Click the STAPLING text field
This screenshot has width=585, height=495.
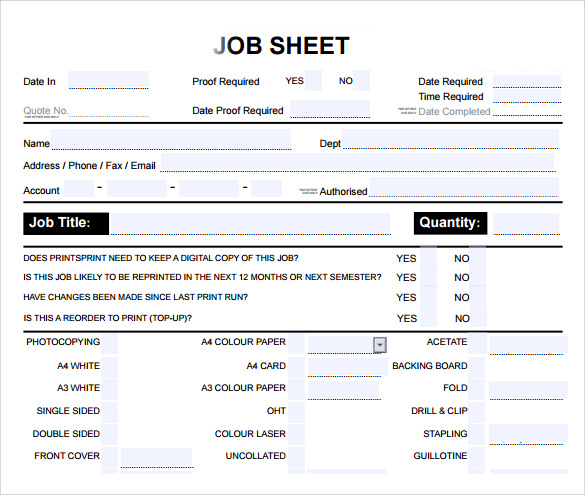tap(529, 434)
